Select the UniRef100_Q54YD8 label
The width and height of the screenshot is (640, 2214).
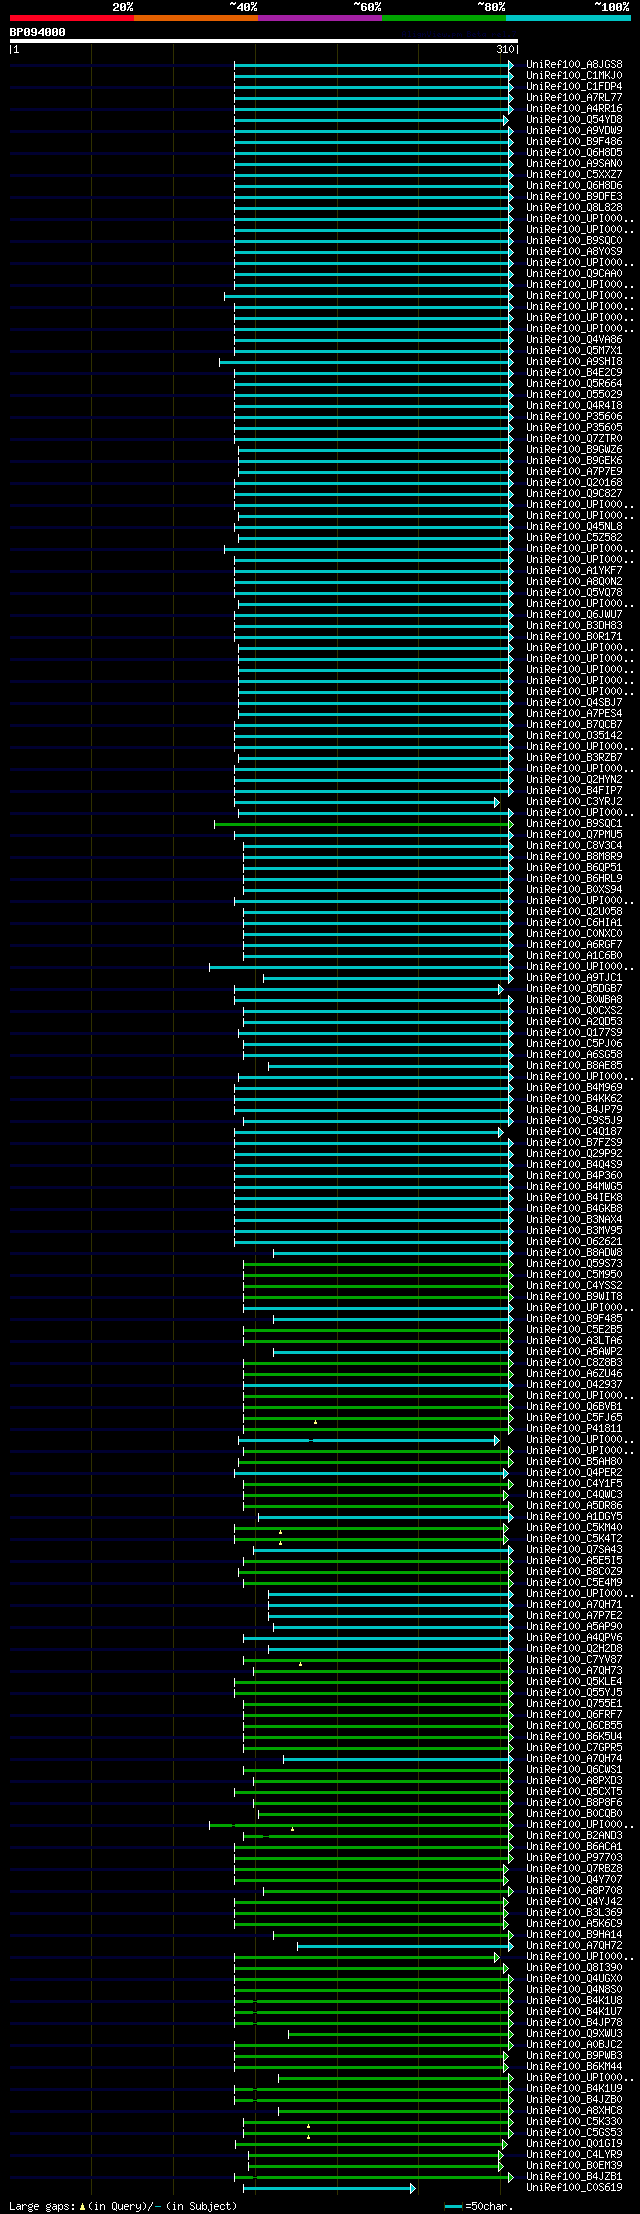click(574, 119)
